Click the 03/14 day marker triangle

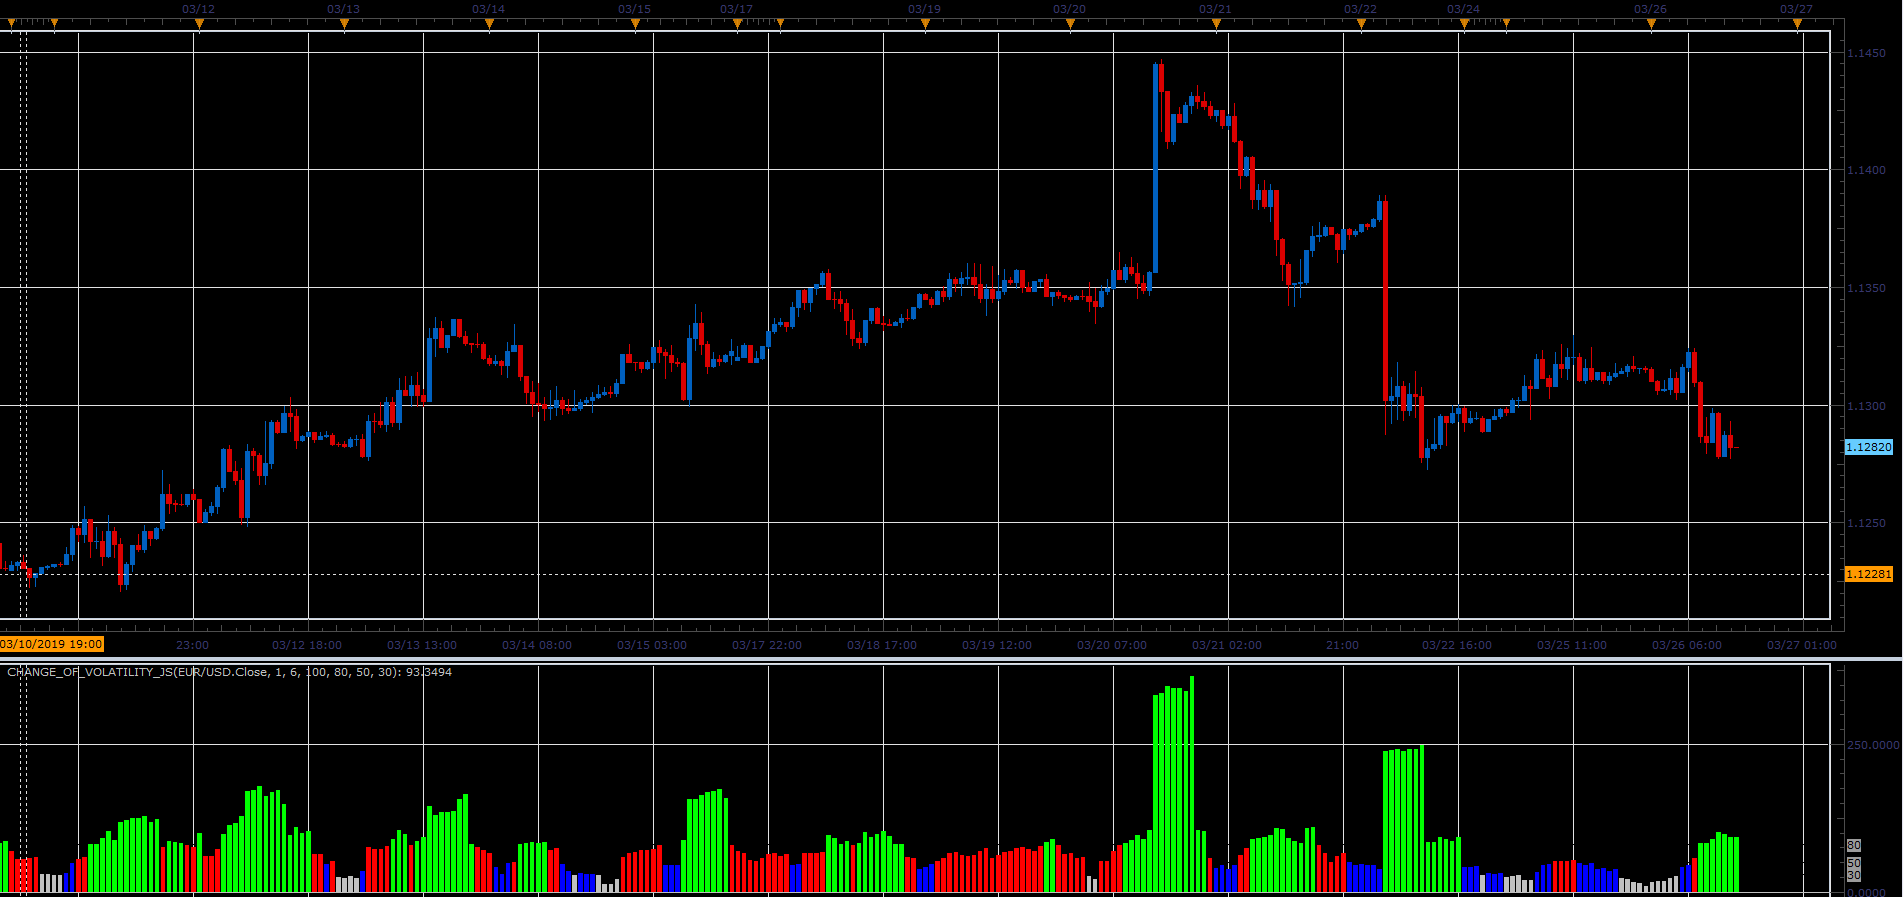[489, 25]
